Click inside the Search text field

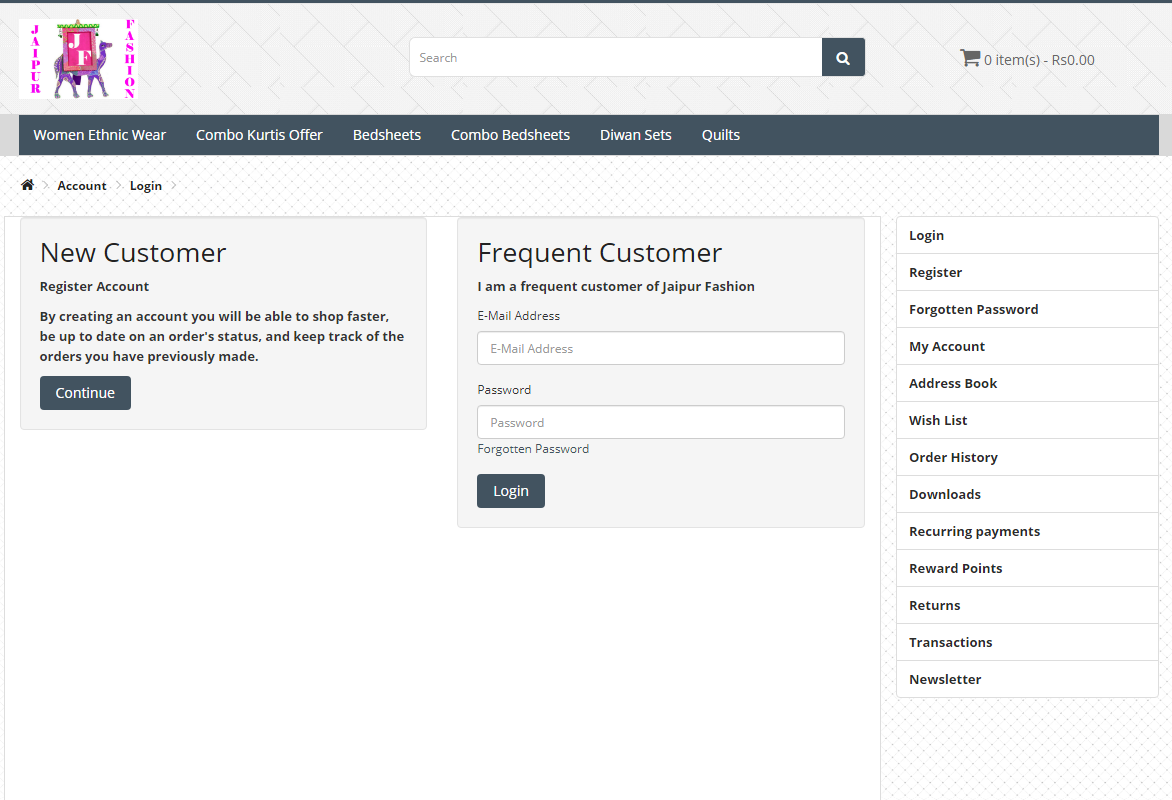pos(615,58)
